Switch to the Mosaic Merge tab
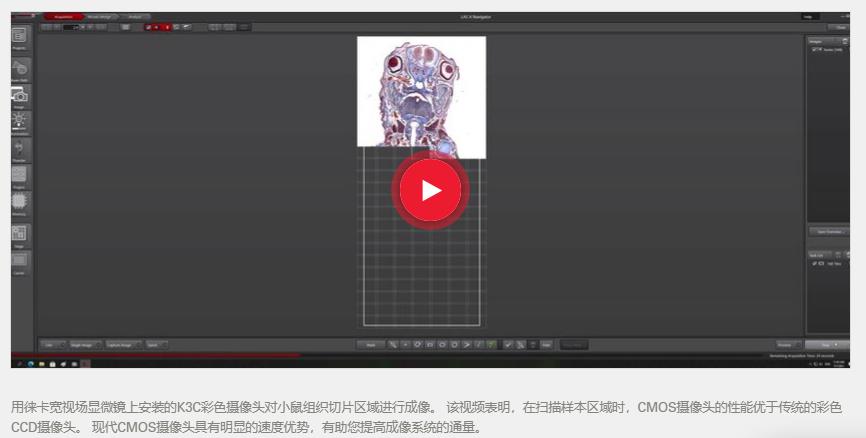This screenshot has height=438, width=866. point(99,16)
